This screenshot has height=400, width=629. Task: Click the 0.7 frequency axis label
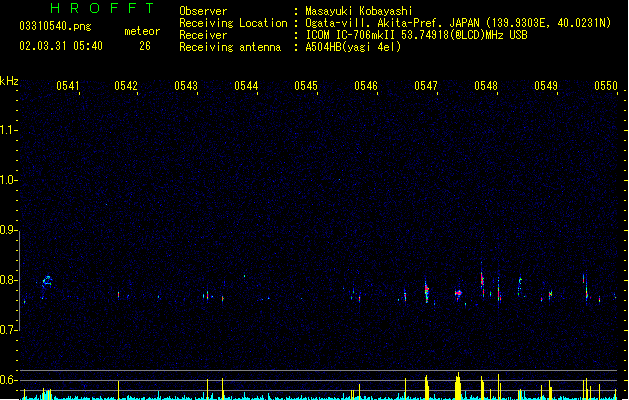tap(8, 330)
